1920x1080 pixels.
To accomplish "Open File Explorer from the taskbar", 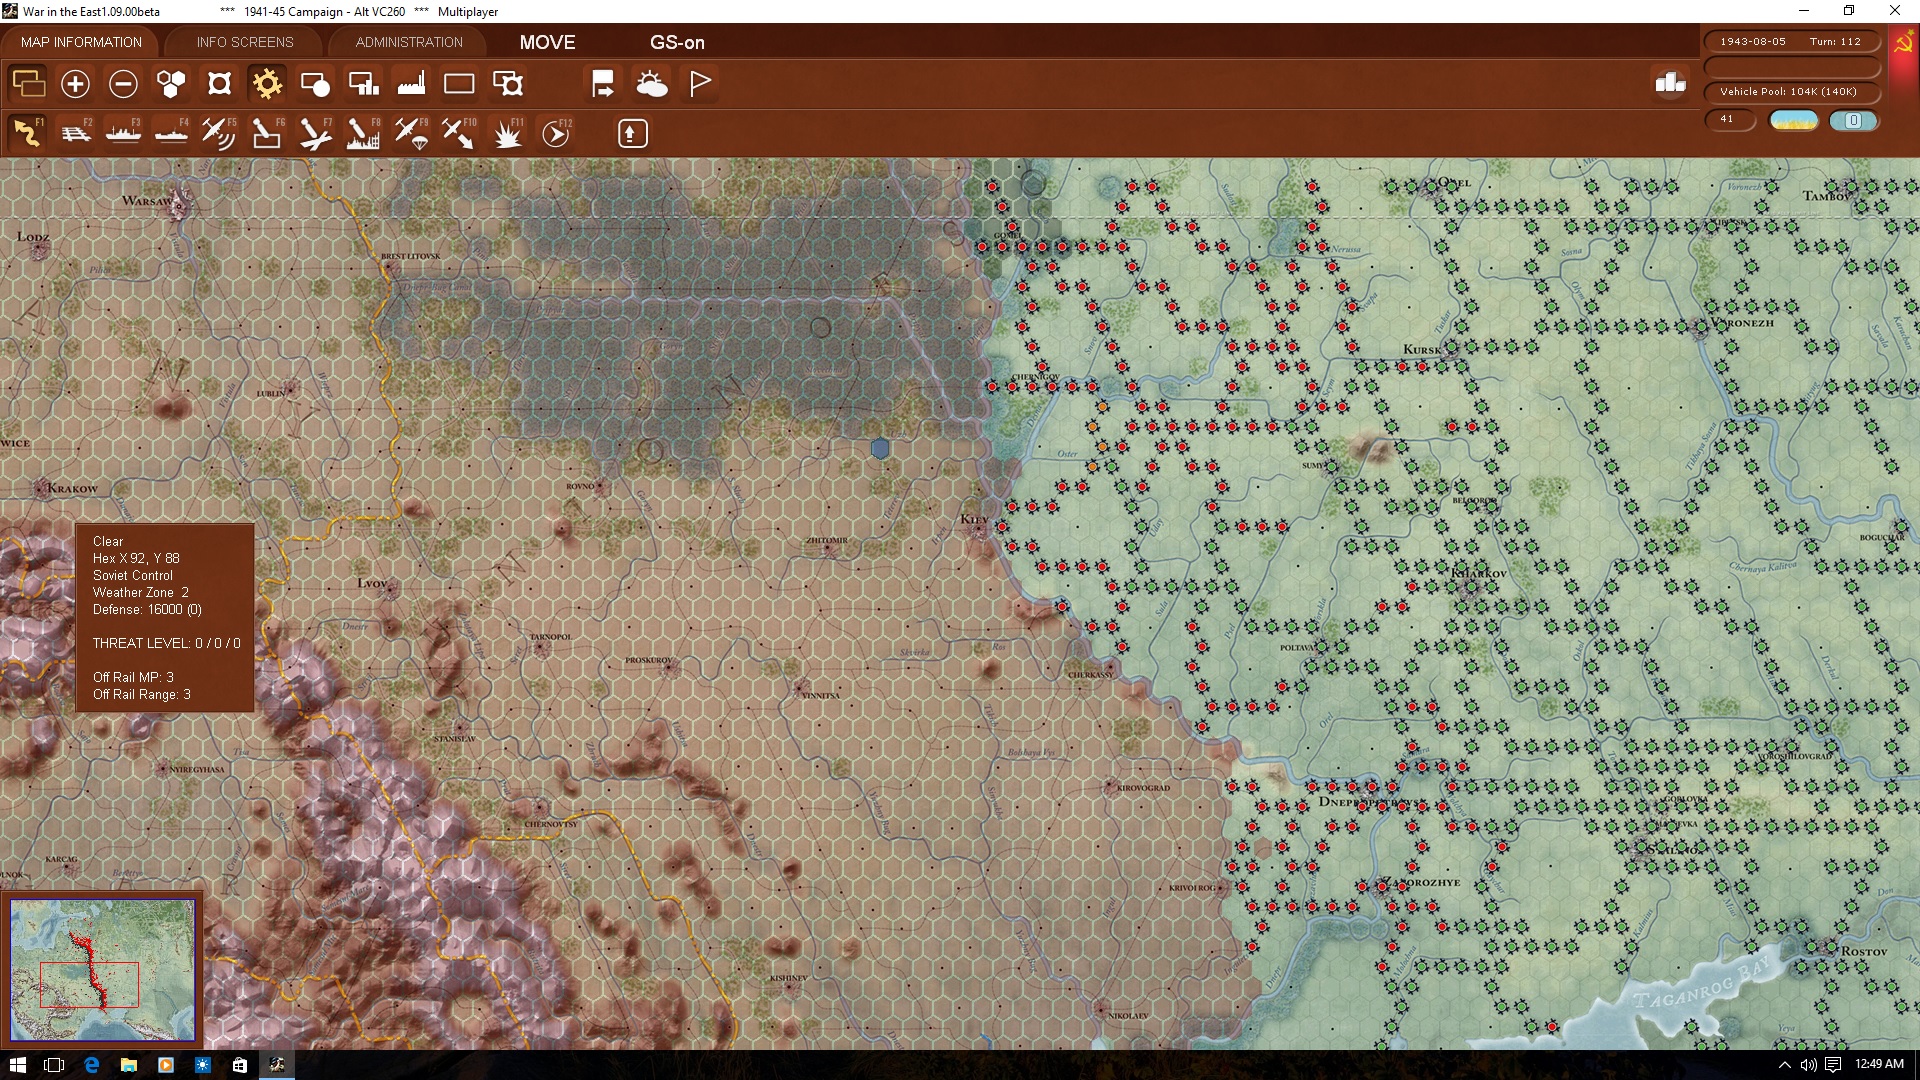I will coord(128,1065).
